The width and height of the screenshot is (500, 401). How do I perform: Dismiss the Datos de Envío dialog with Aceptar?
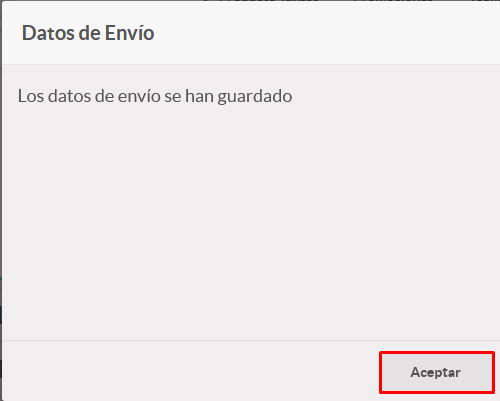click(437, 372)
